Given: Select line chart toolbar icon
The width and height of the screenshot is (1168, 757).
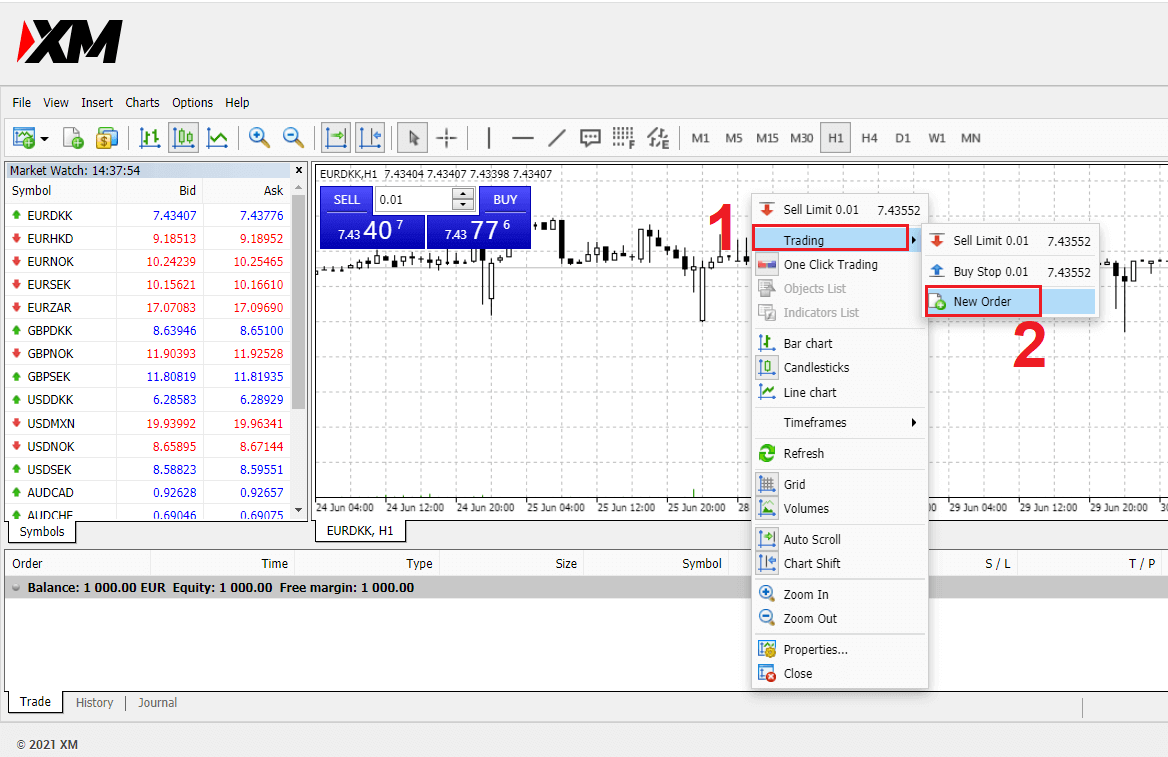Looking at the screenshot, I should [217, 138].
